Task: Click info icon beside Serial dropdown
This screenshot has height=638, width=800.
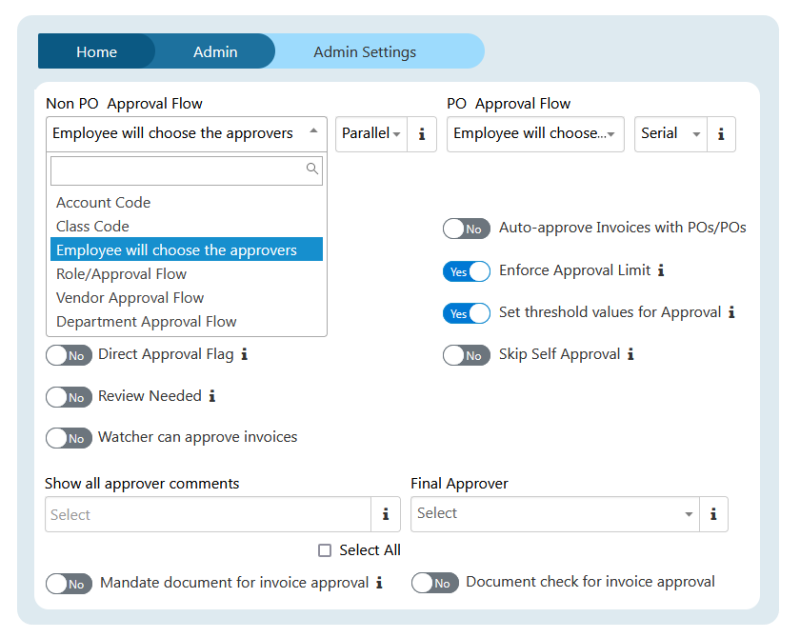Action: (721, 134)
